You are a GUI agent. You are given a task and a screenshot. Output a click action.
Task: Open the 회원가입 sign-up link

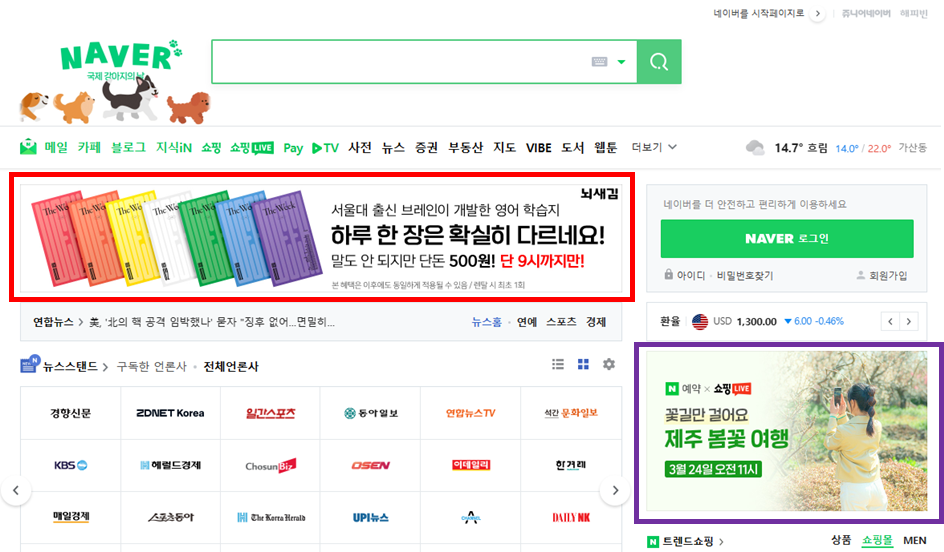[x=882, y=275]
